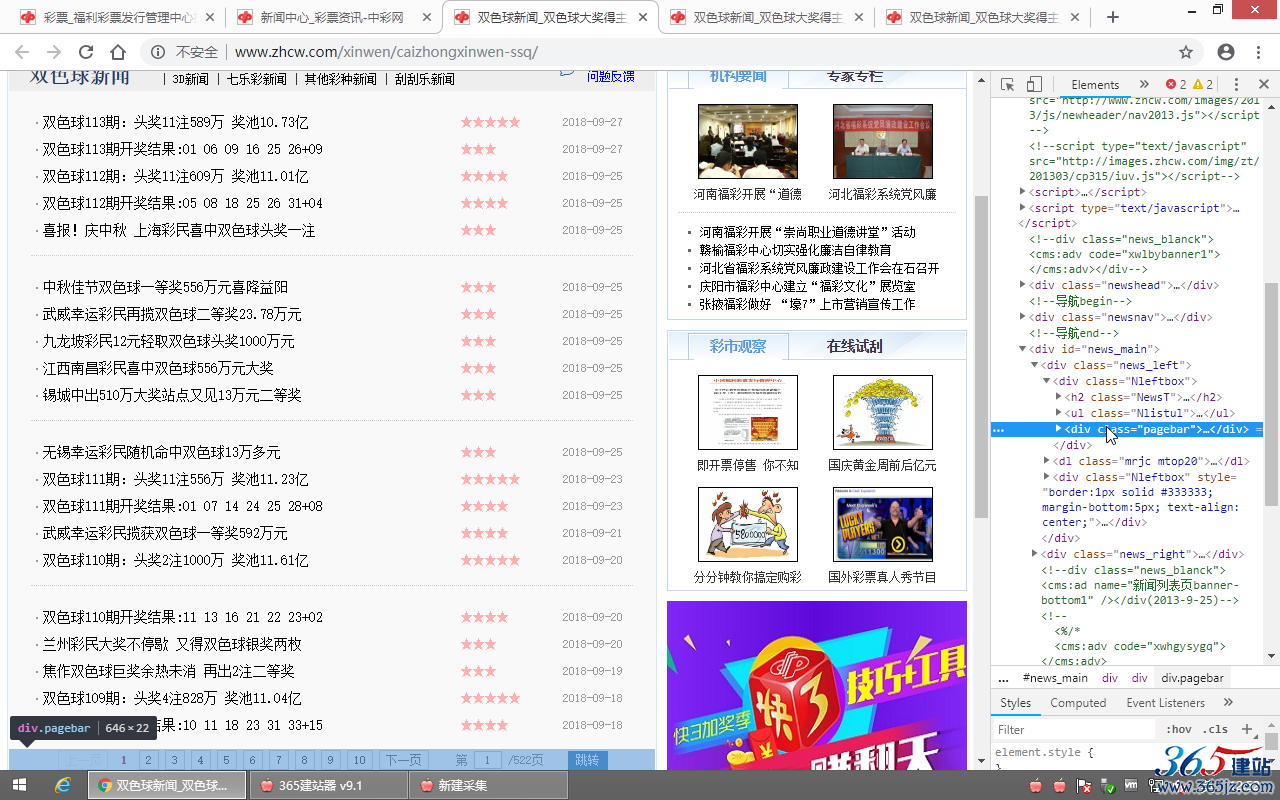Switch to 365建站器 v9.1 in taskbar
1280x800 pixels.
pos(328,785)
